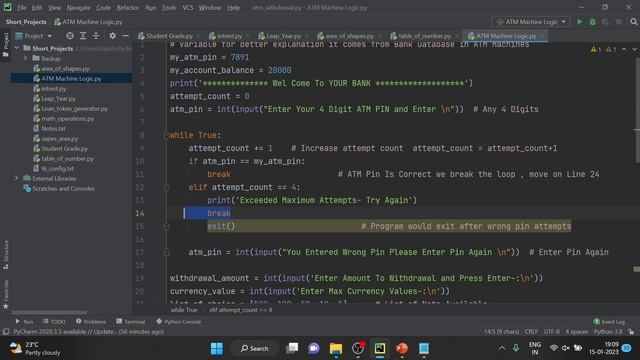Click the 'while True' breadcrumb

tap(184, 310)
